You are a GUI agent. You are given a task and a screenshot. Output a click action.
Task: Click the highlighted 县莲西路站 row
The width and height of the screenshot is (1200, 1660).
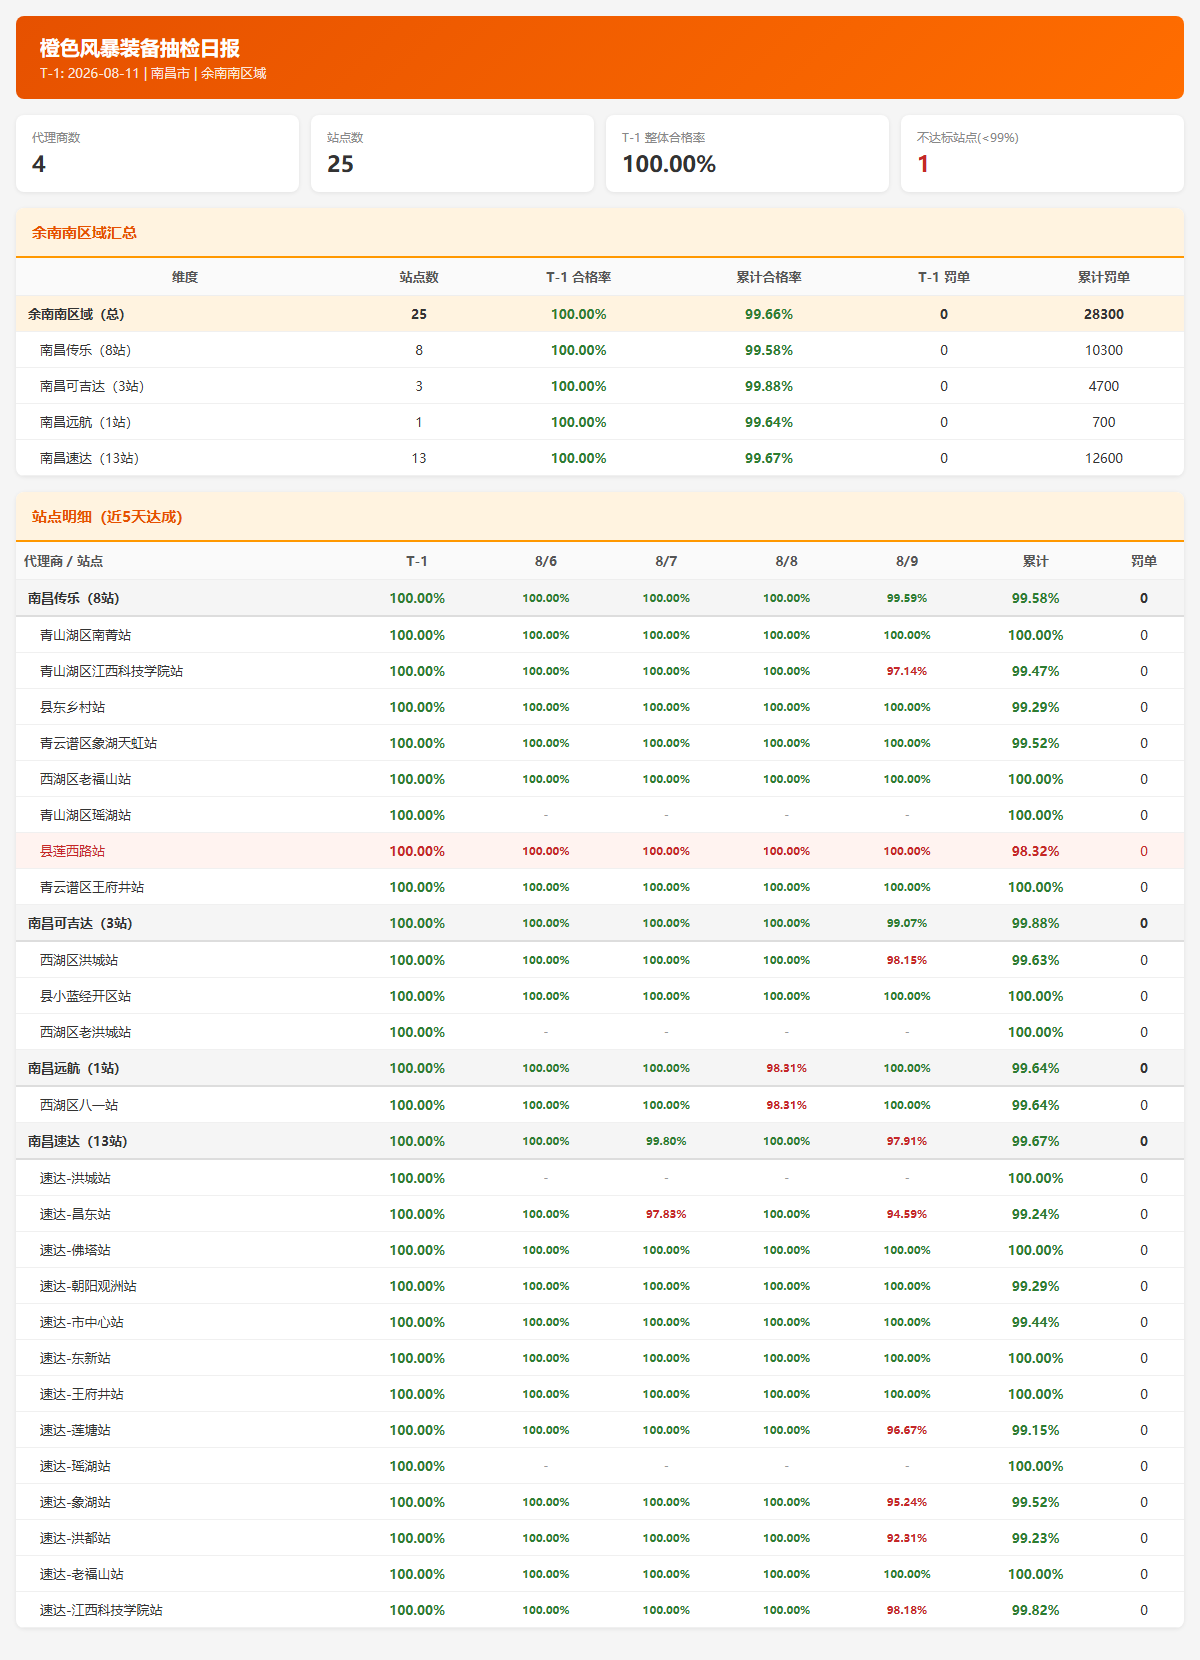click(600, 851)
